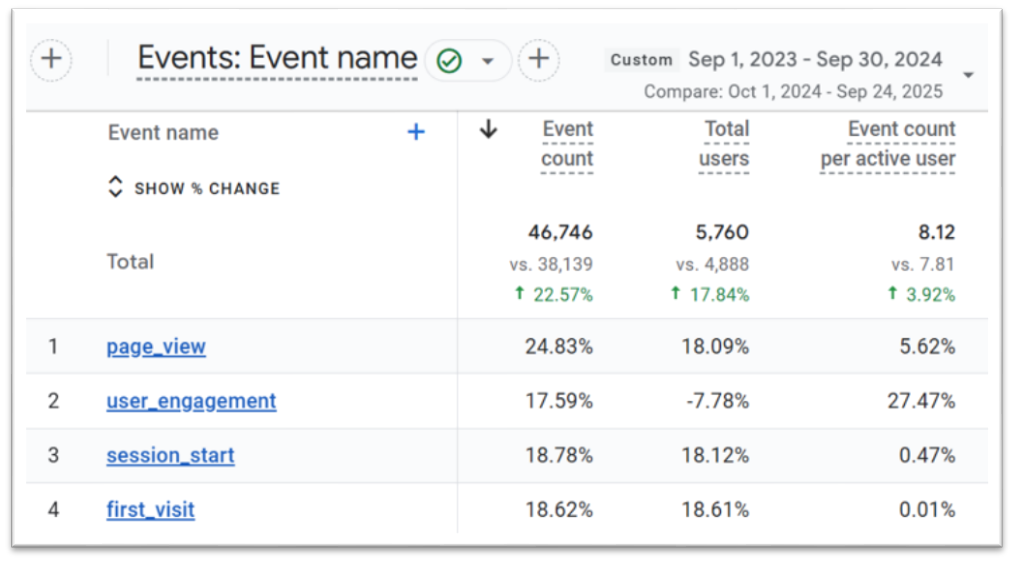Click the green checkmark status icon
The image size is (1013, 561).
[x=450, y=61]
